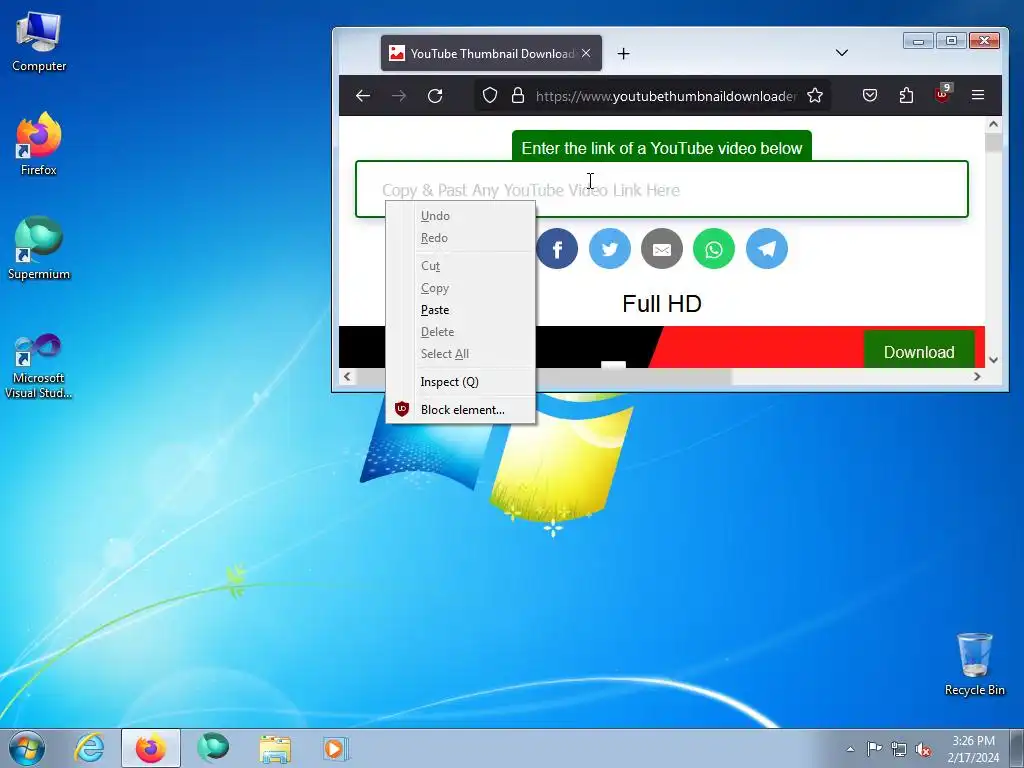Choose Cut in the context menu
The width and height of the screenshot is (1024, 768).
tap(460, 266)
